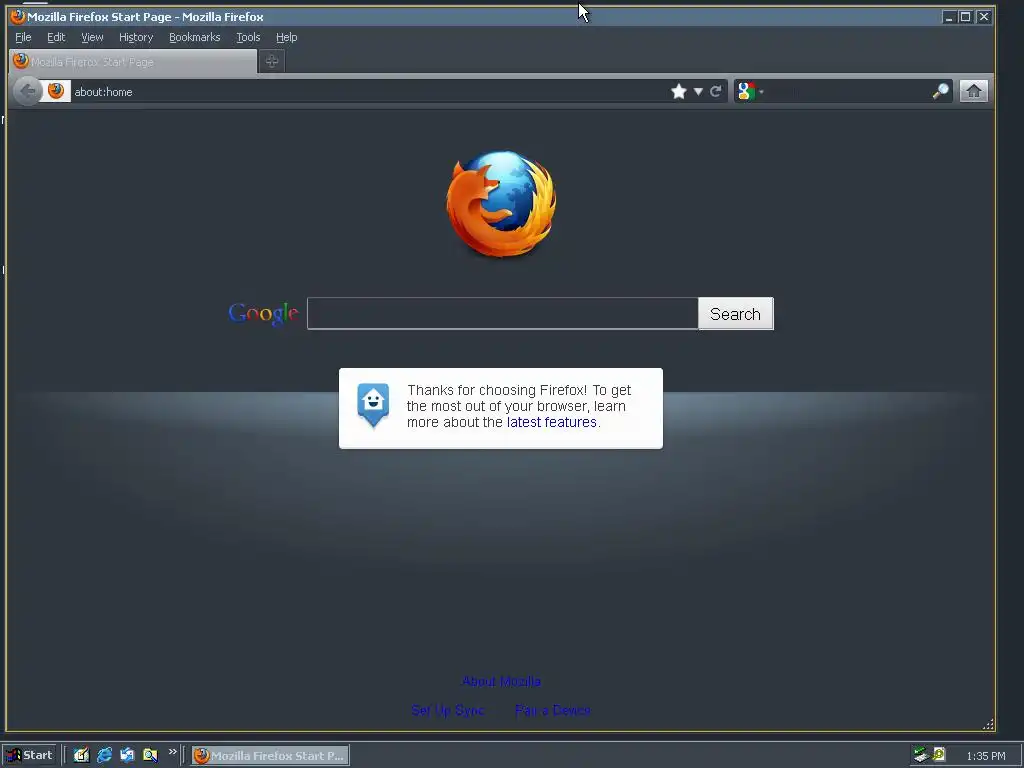
Task: Click the window resize grip icon
Action: pos(988,724)
